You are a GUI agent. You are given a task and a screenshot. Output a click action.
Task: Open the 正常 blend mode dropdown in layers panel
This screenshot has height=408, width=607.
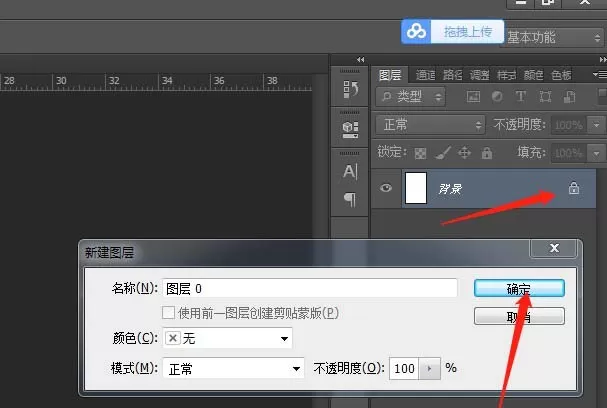pos(430,125)
